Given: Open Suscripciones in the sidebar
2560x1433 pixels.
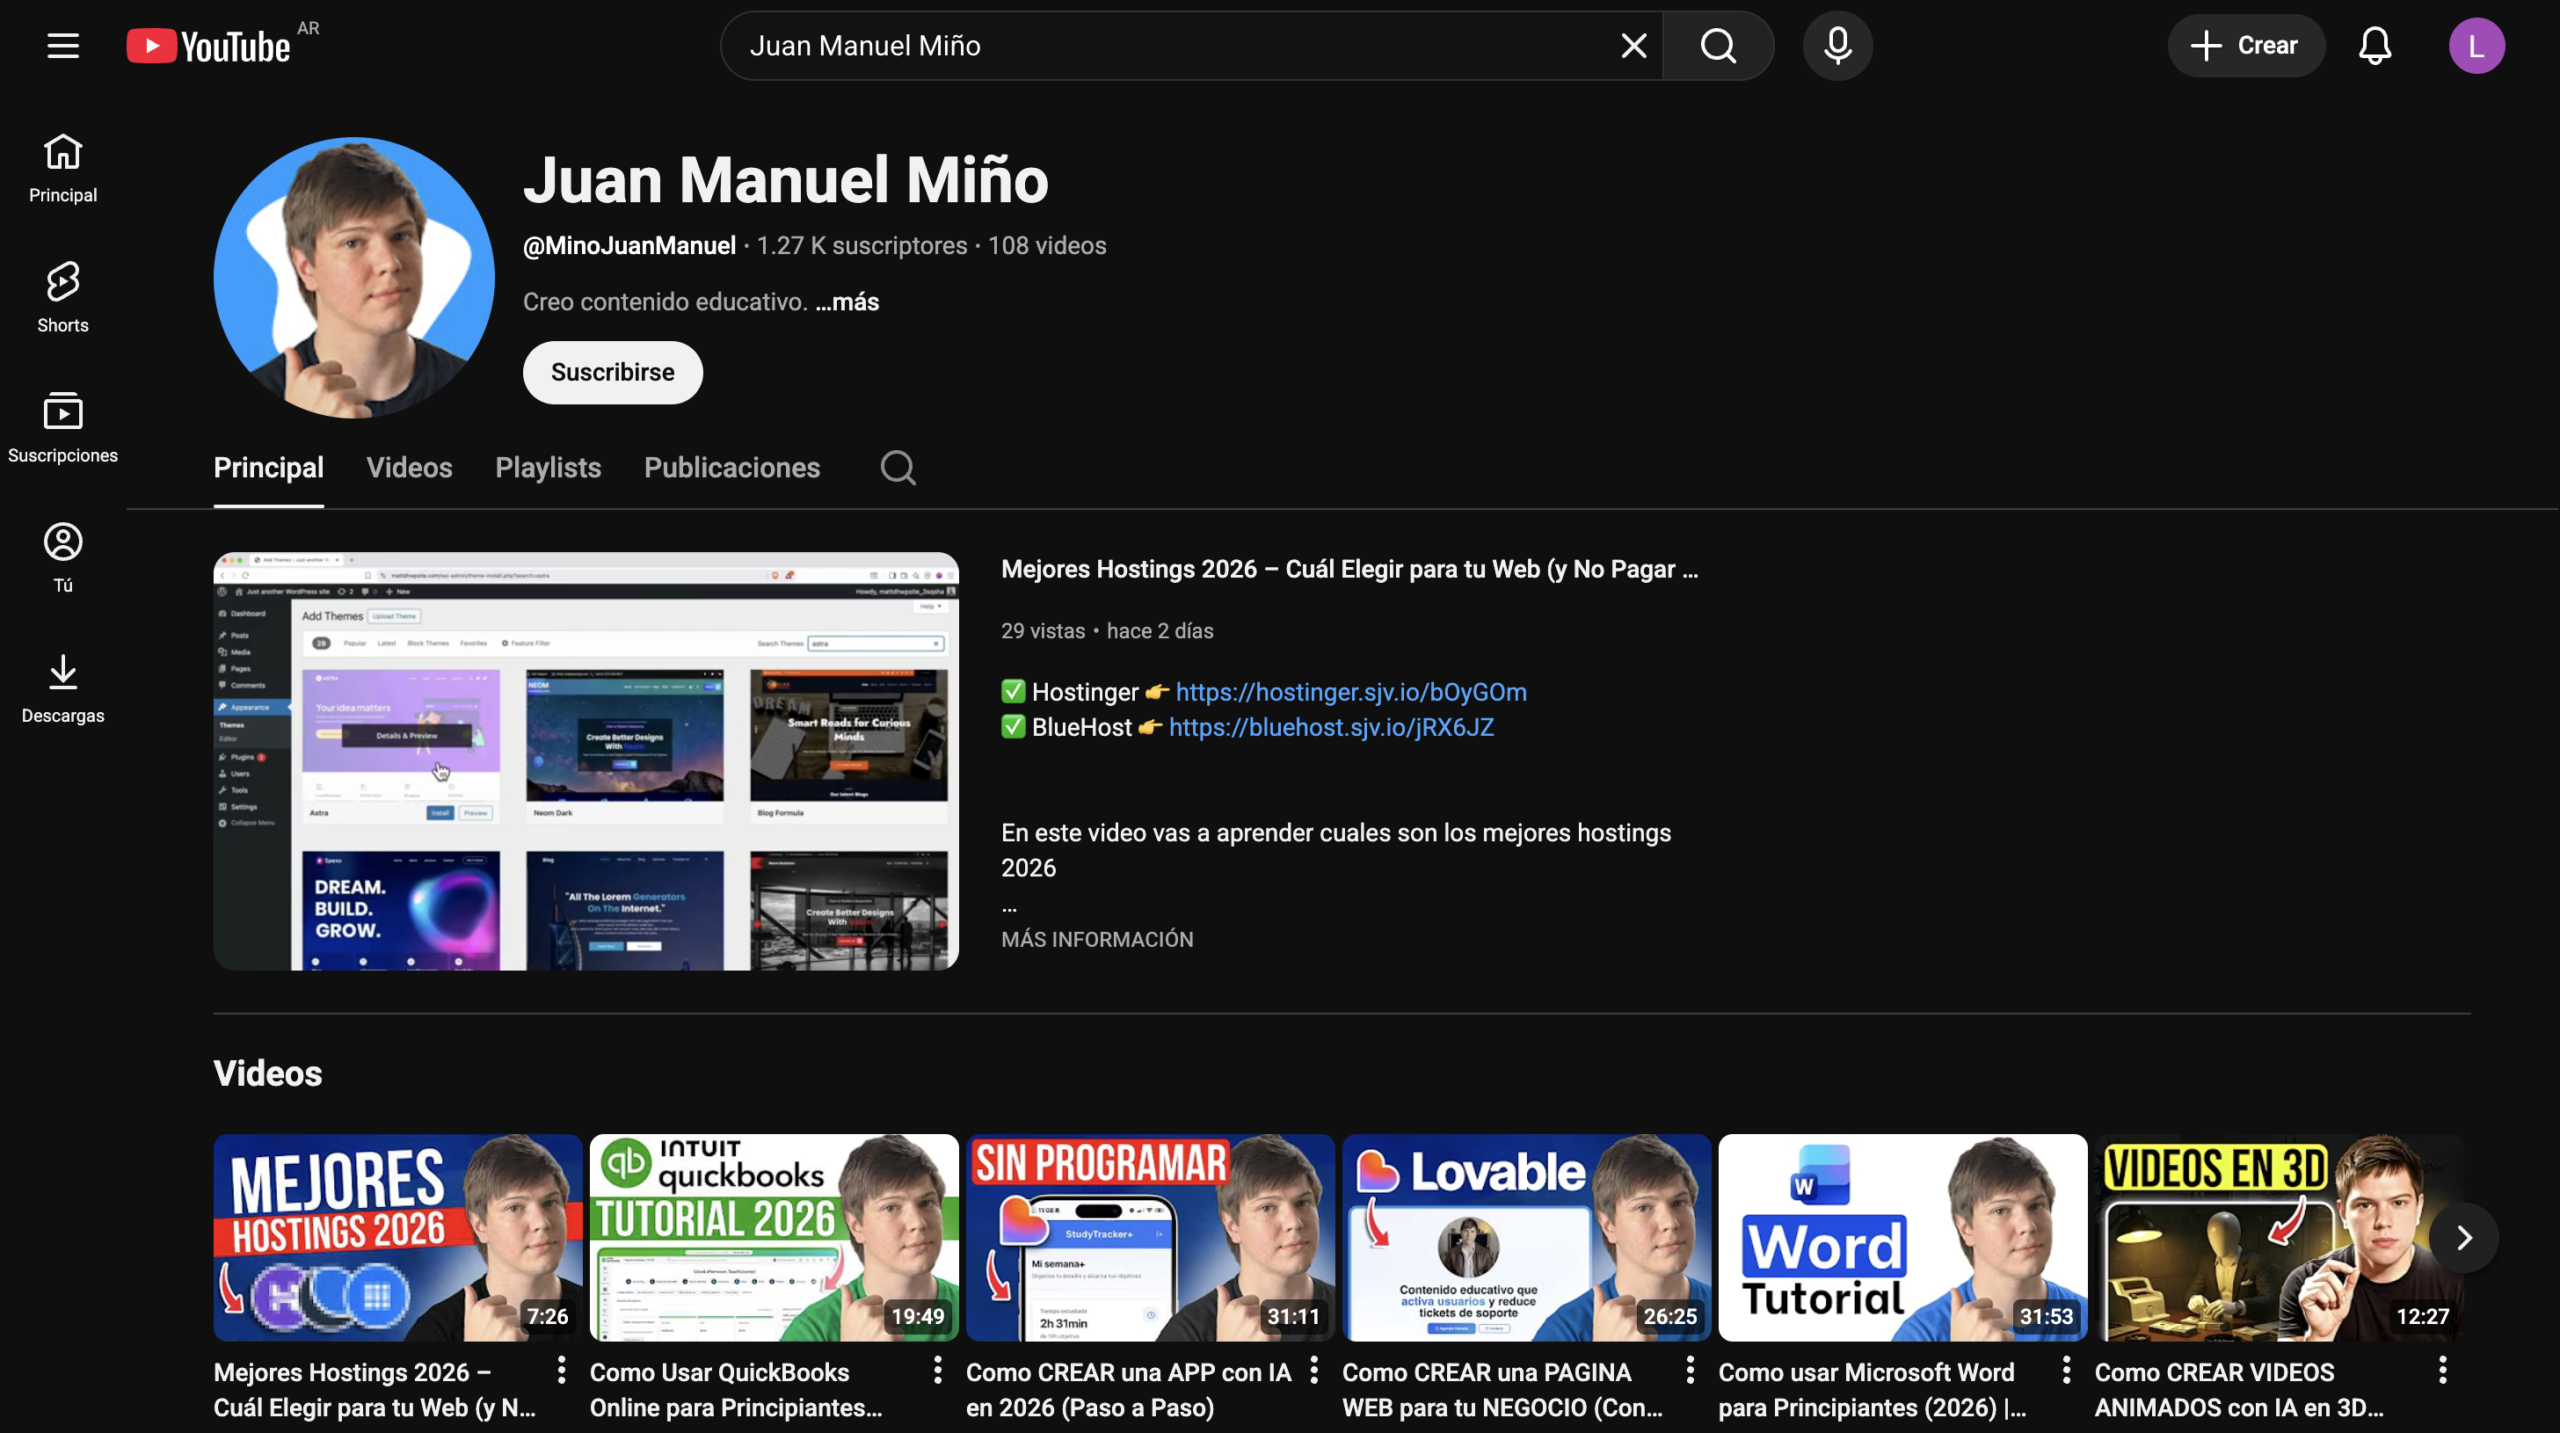Looking at the screenshot, I should click(63, 427).
